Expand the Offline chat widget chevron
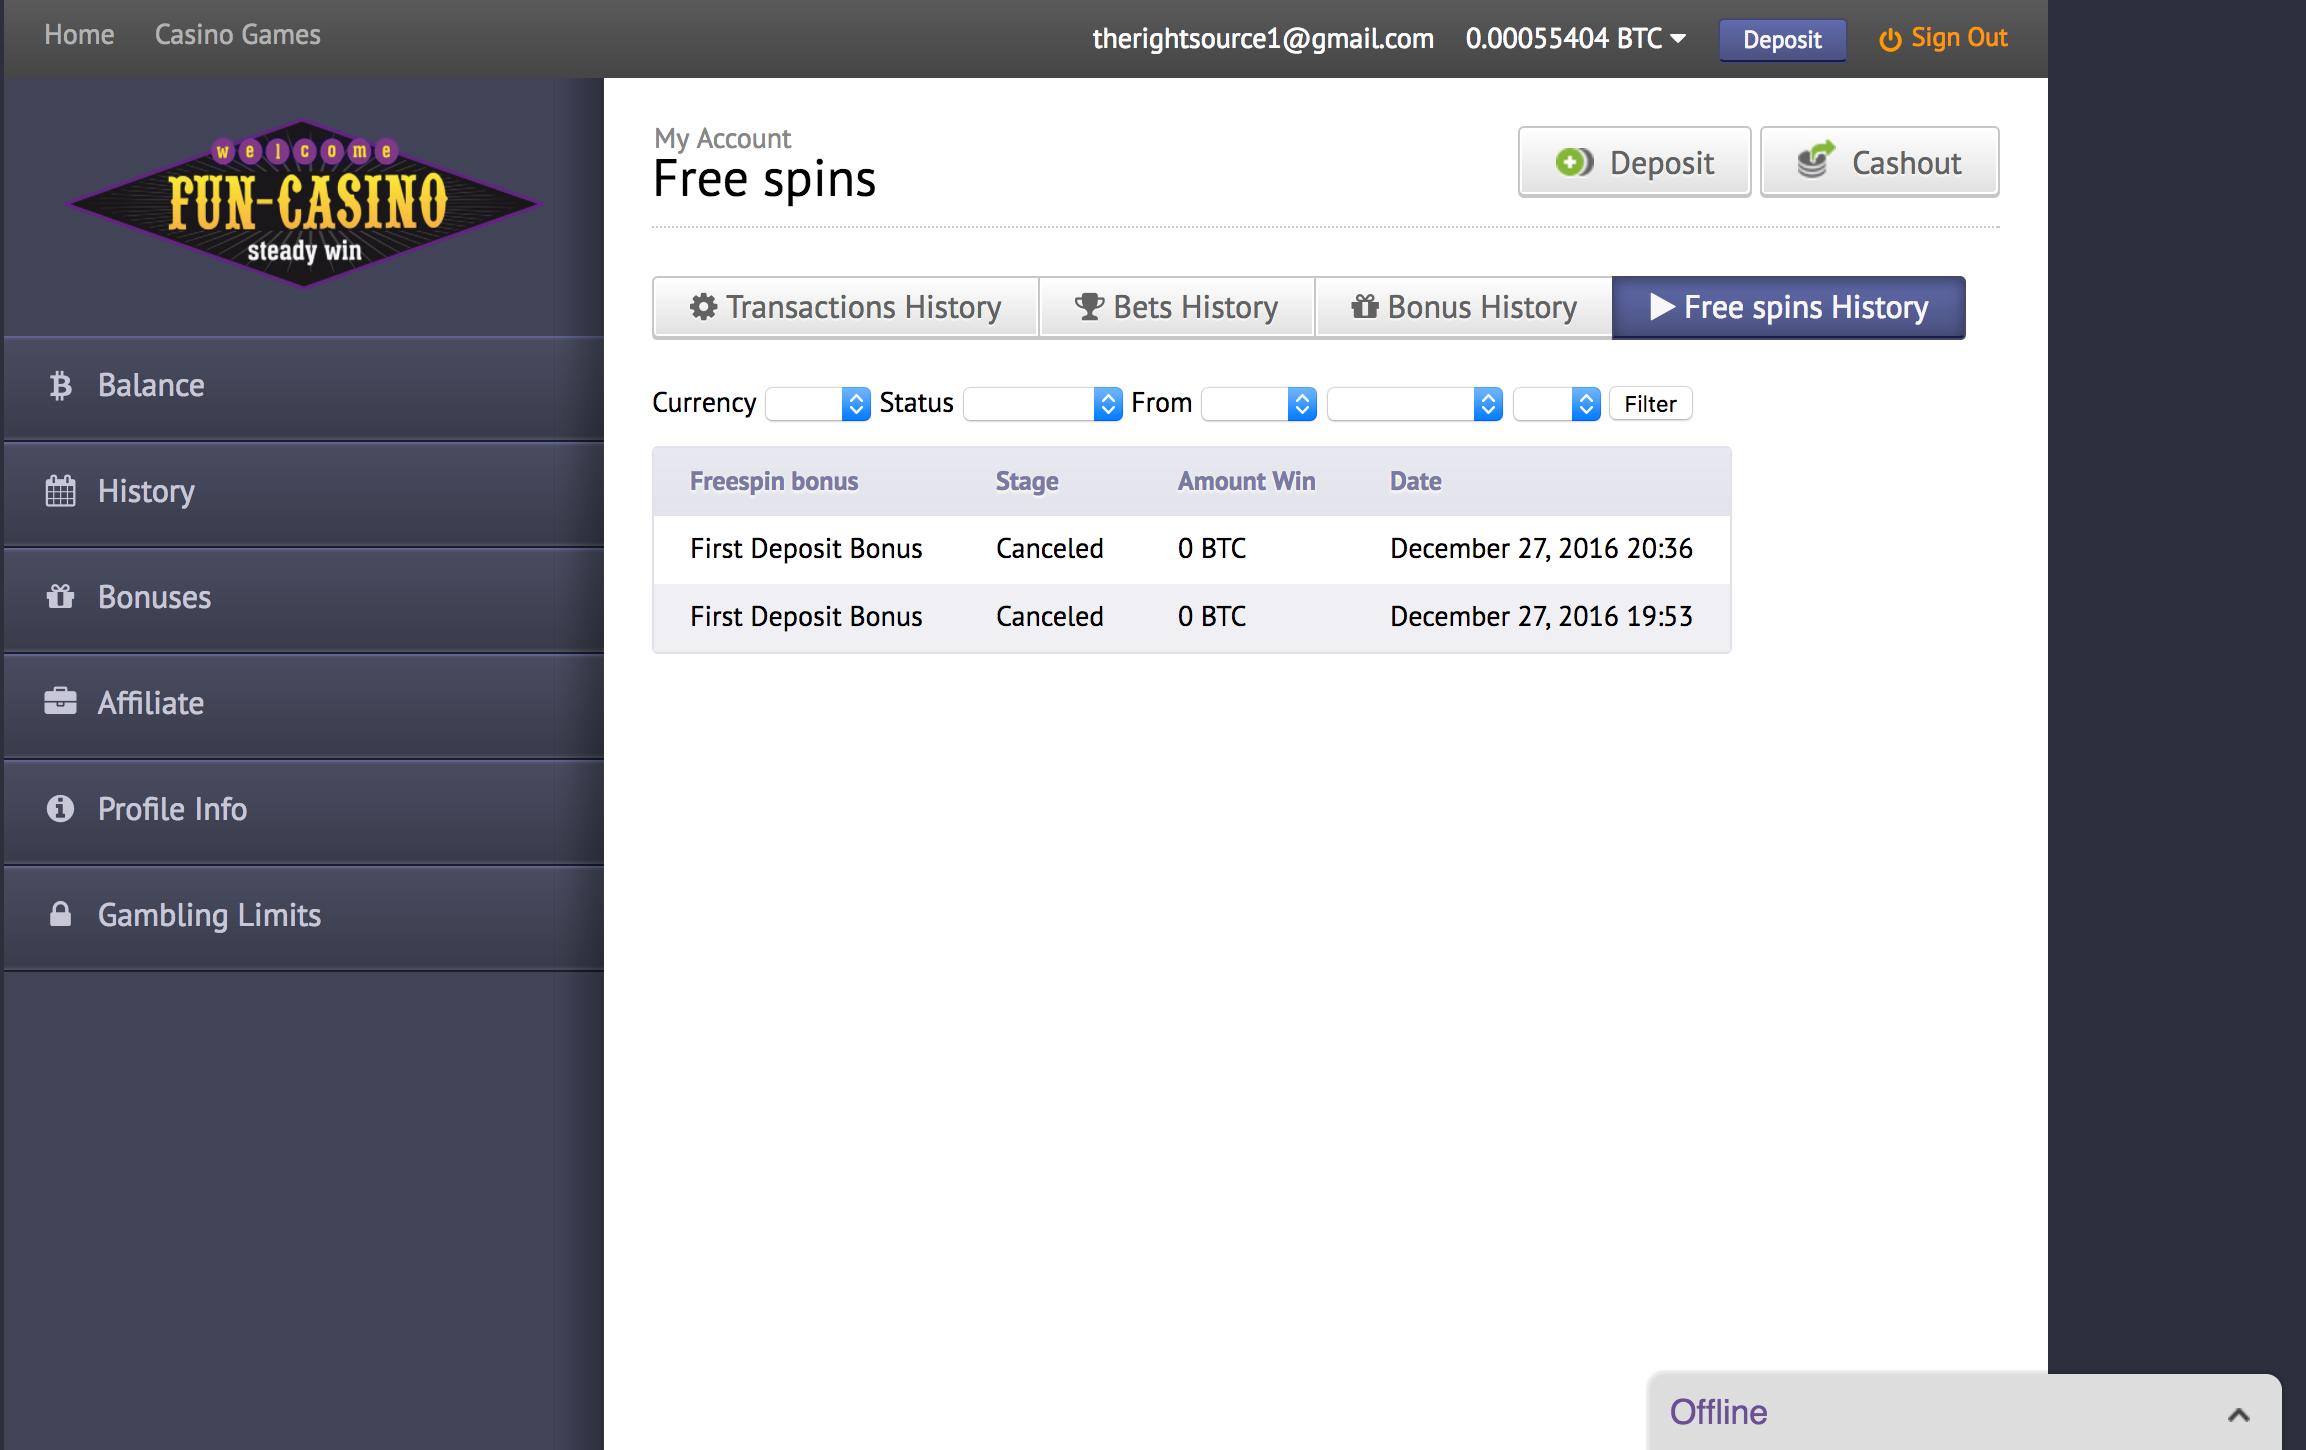 point(2239,1414)
